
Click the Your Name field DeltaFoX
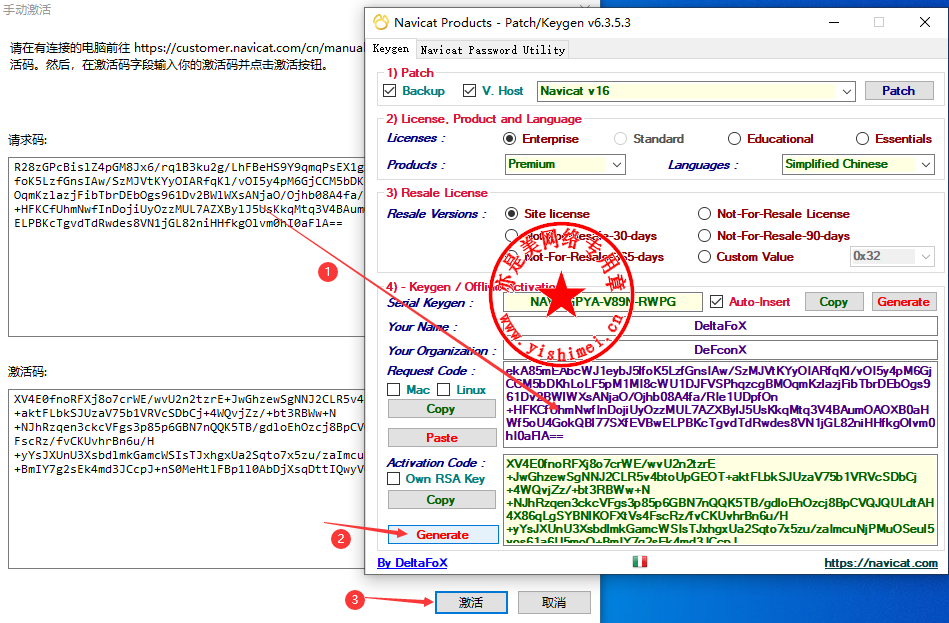click(x=720, y=326)
